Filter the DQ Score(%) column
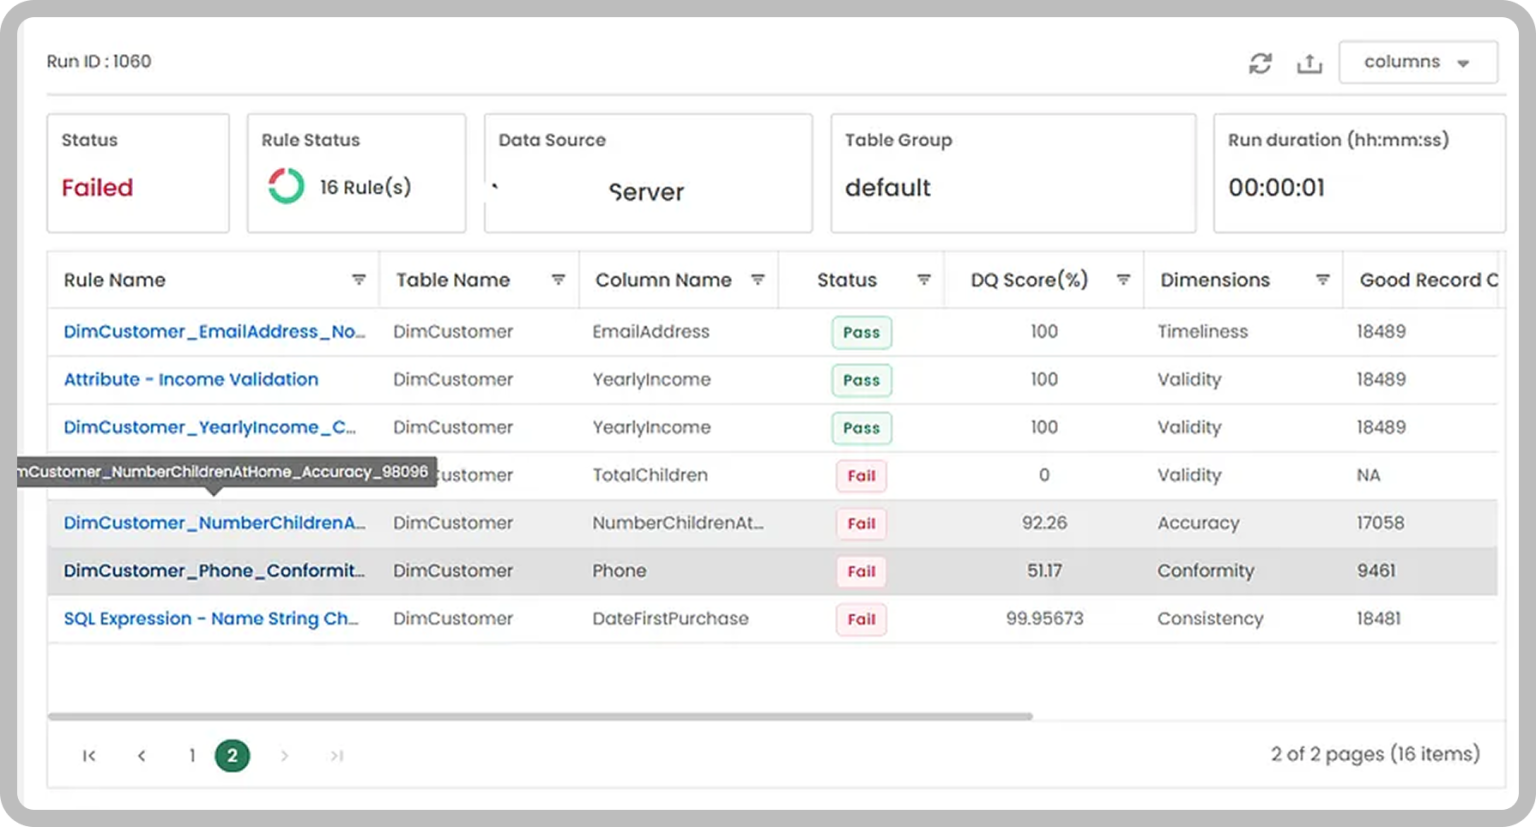The height and width of the screenshot is (827, 1536). tap(1123, 280)
